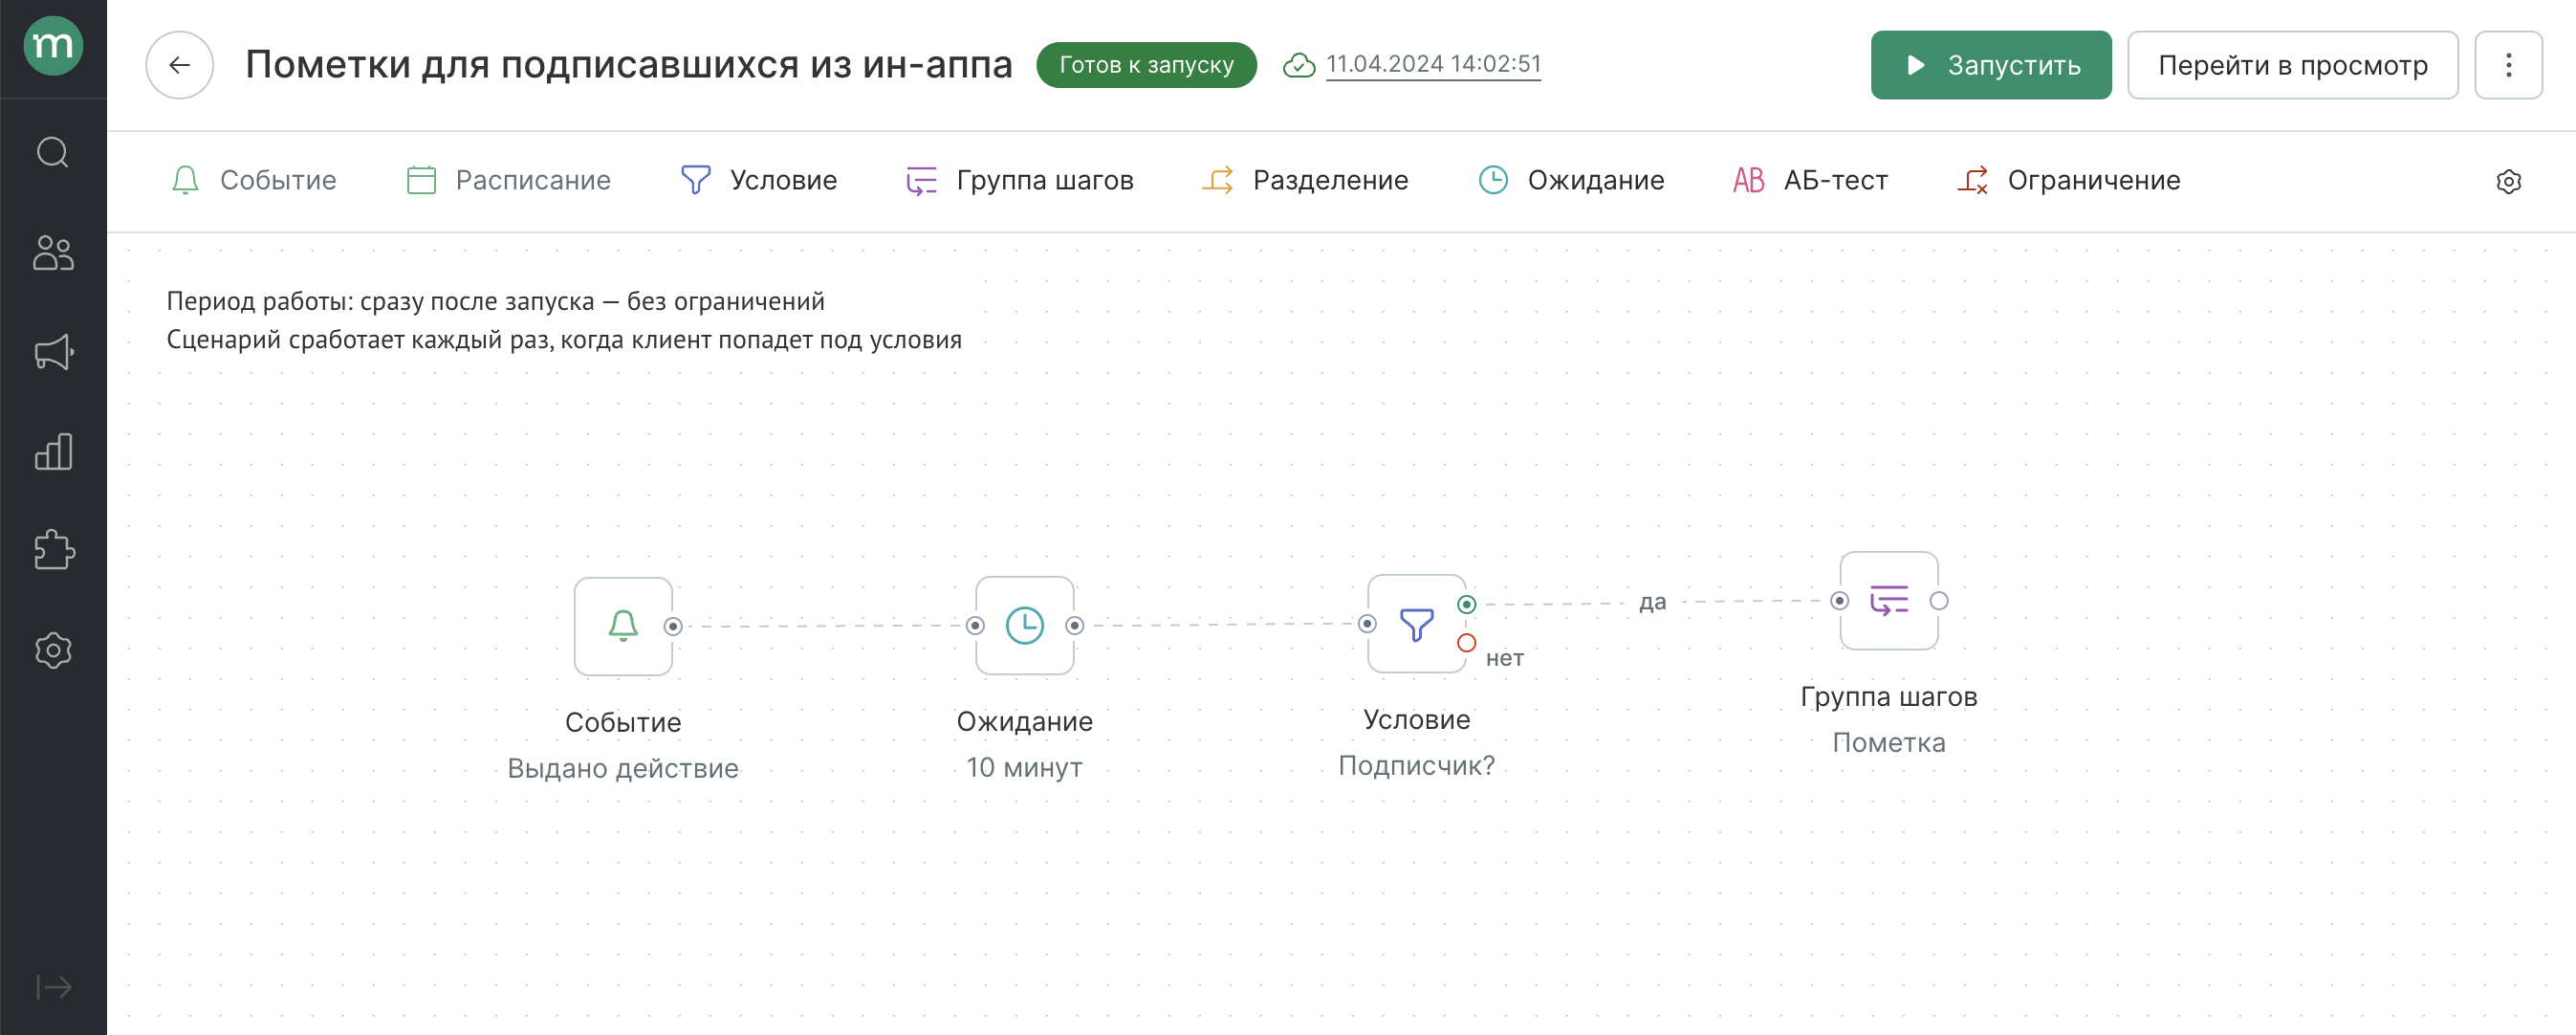The image size is (2576, 1035).
Task: Click the 'Сценарий сработает каждый раз' line
Action: pyautogui.click(x=564, y=339)
